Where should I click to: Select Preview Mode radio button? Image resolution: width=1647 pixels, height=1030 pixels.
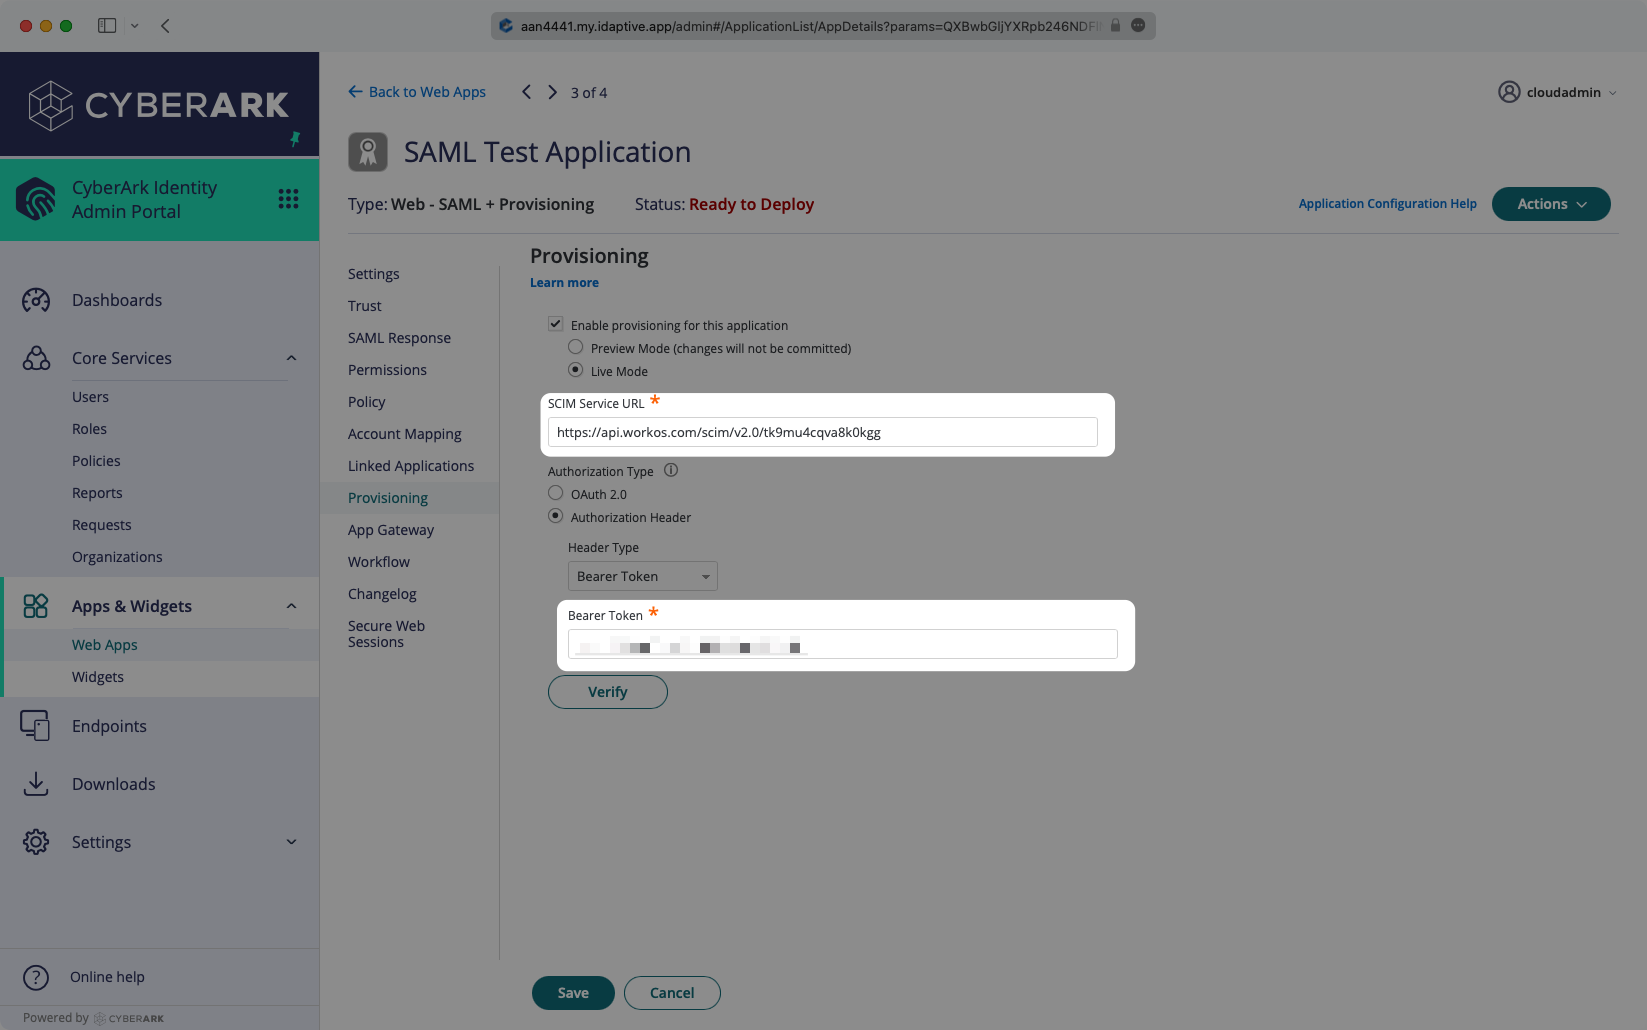pyautogui.click(x=576, y=347)
